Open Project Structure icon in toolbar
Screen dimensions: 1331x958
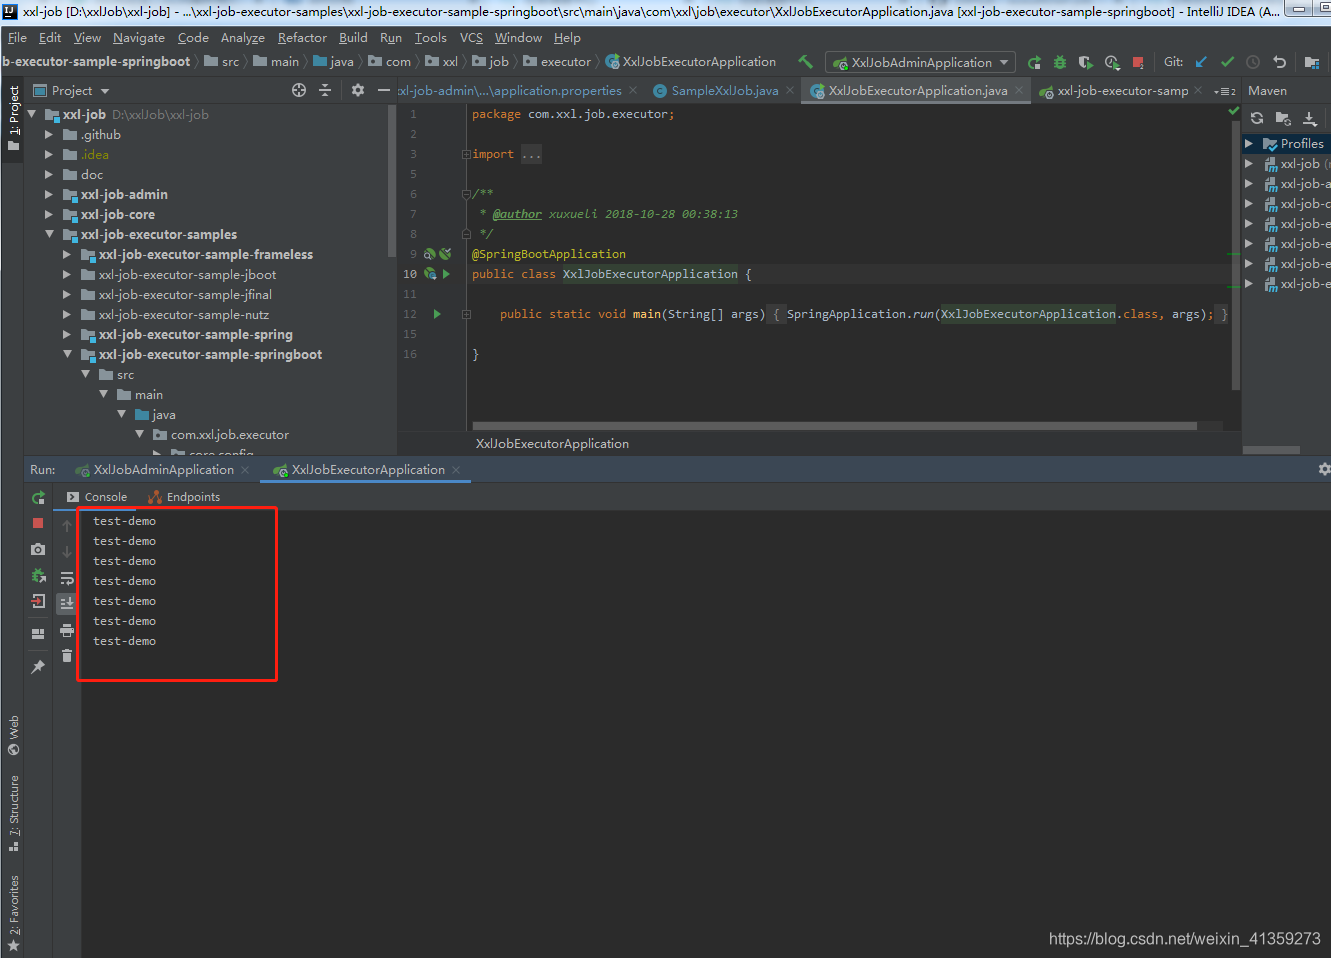click(x=1312, y=62)
